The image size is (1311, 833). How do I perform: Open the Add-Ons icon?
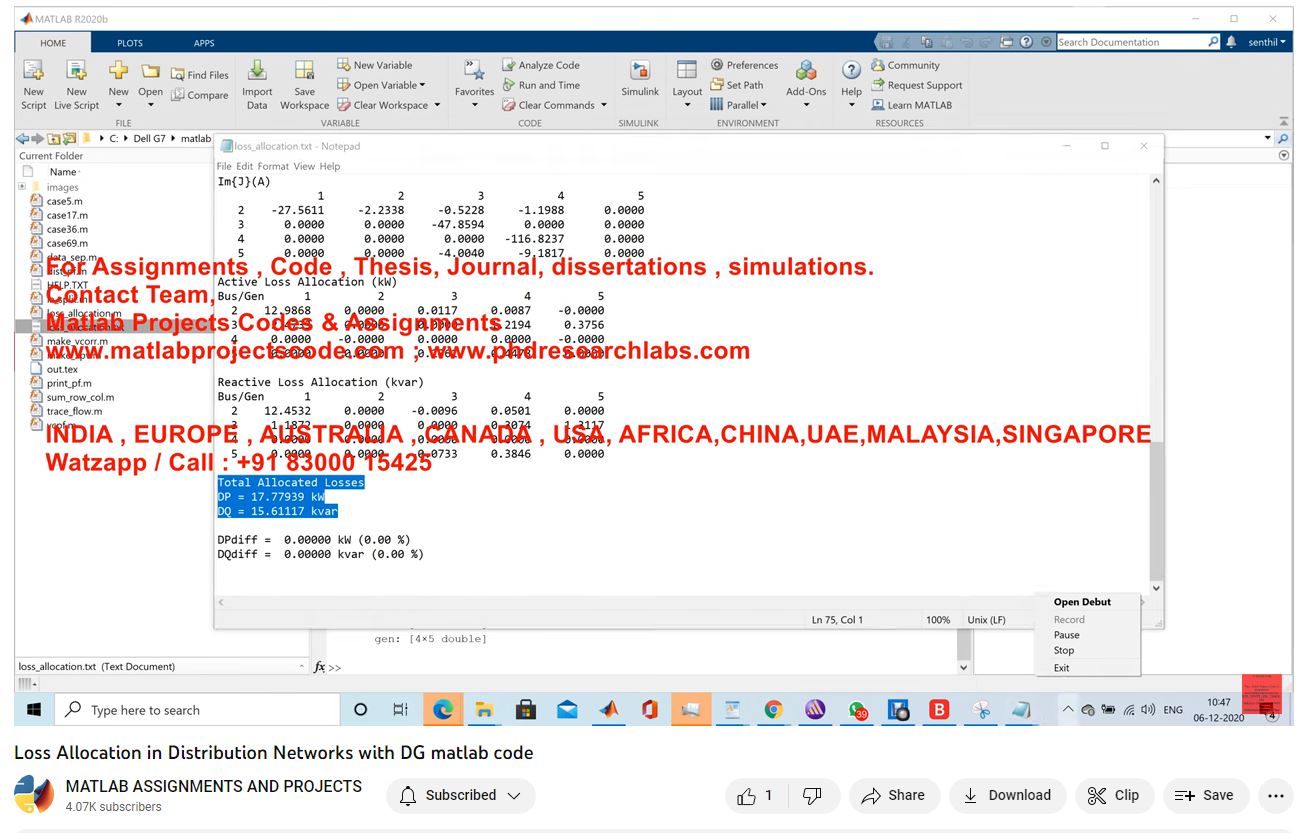point(806,72)
